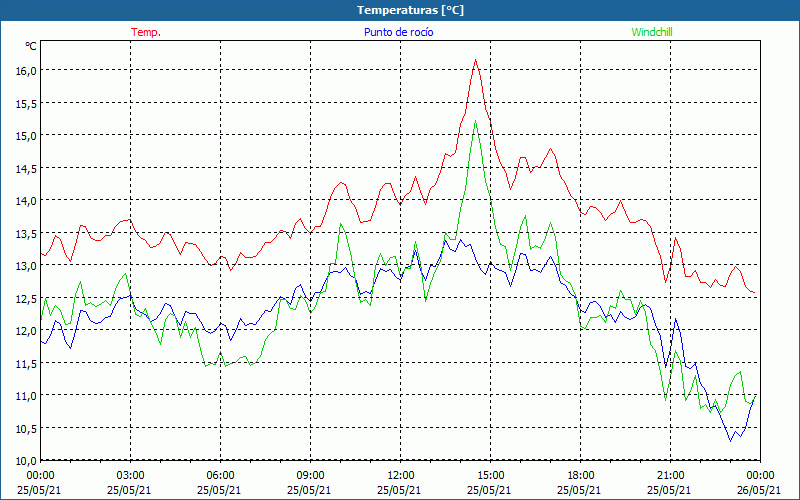Screen dimensions: 800x500
Task: Click the '26/05/21' date label
Action: tap(759, 490)
